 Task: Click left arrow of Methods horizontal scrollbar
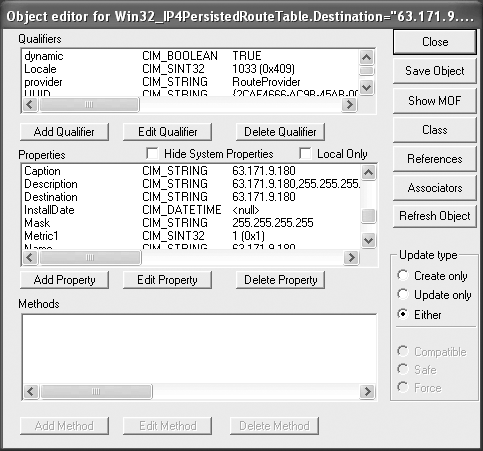(31, 391)
